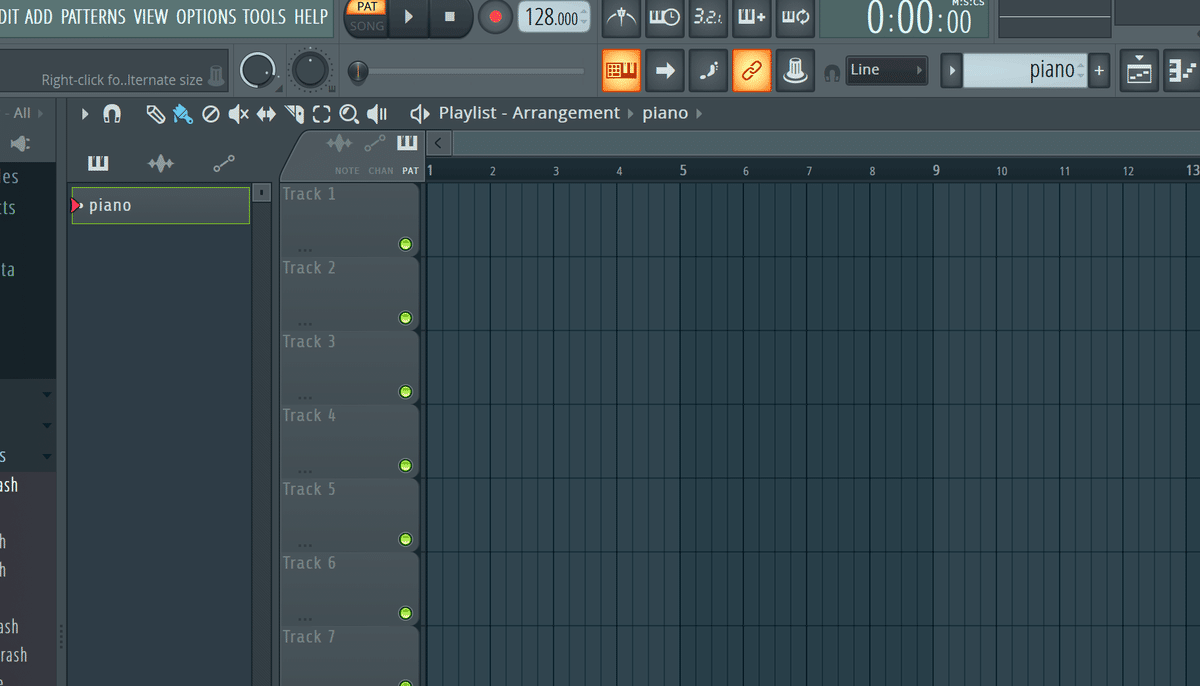This screenshot has width=1200, height=686.
Task: Enable overdub/blend recording icon
Action: (753, 17)
